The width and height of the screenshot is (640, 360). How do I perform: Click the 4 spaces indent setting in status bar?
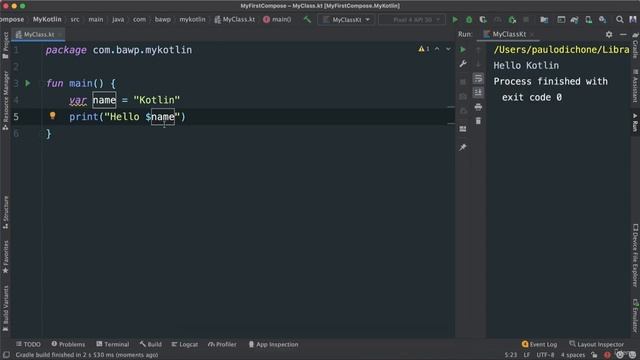pyautogui.click(x=573, y=355)
